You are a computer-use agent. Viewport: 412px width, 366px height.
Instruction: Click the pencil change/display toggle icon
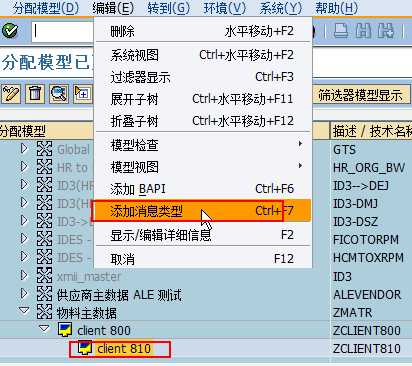tap(11, 94)
